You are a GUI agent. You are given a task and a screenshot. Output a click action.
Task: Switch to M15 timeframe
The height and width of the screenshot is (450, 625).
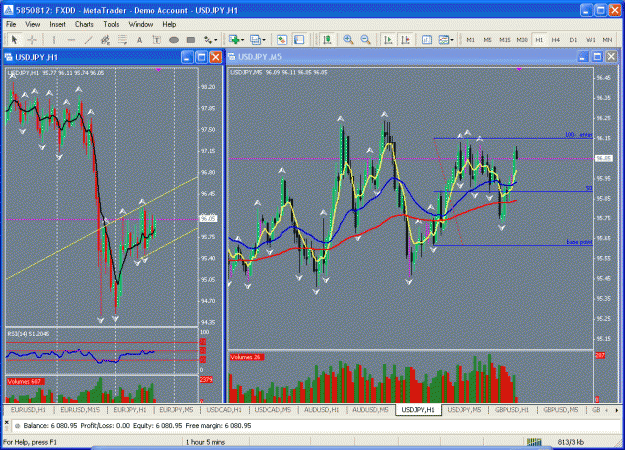pos(505,40)
